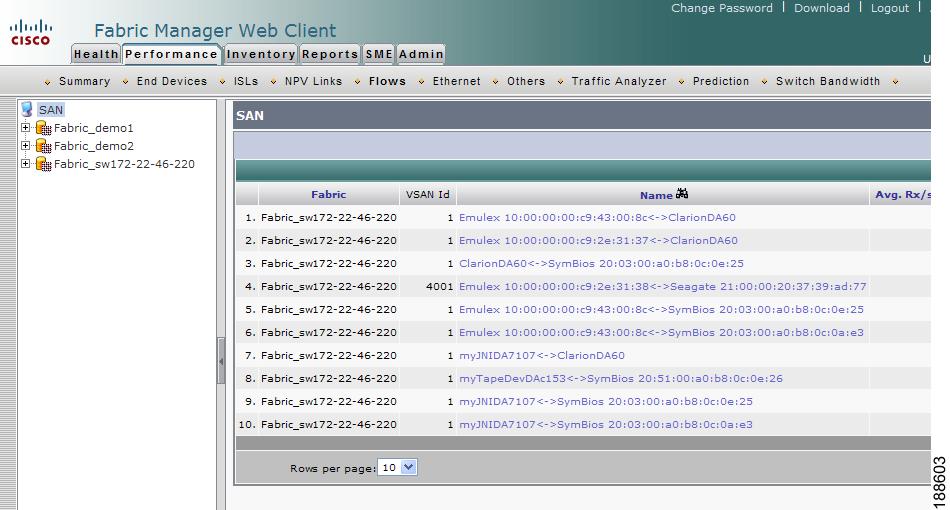
Task: Click the Download link
Action: (x=822, y=8)
